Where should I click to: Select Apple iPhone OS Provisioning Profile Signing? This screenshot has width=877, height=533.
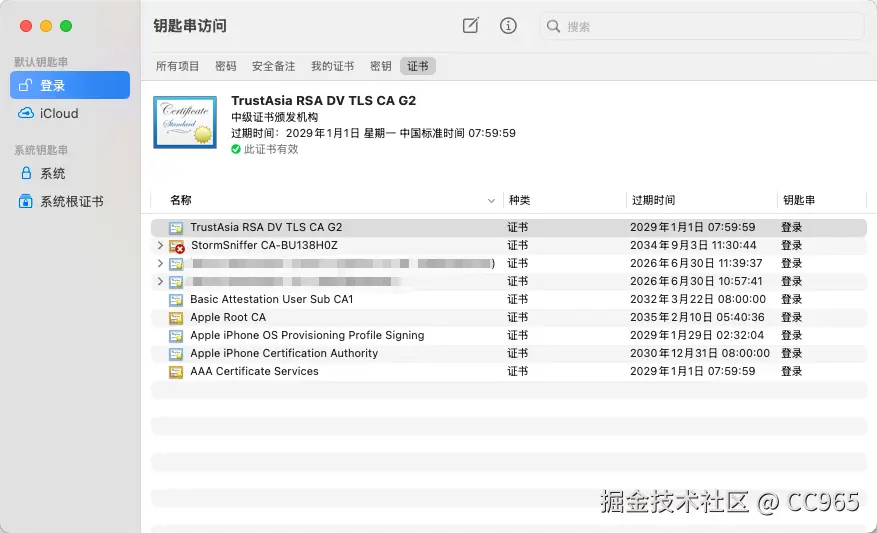(307, 335)
